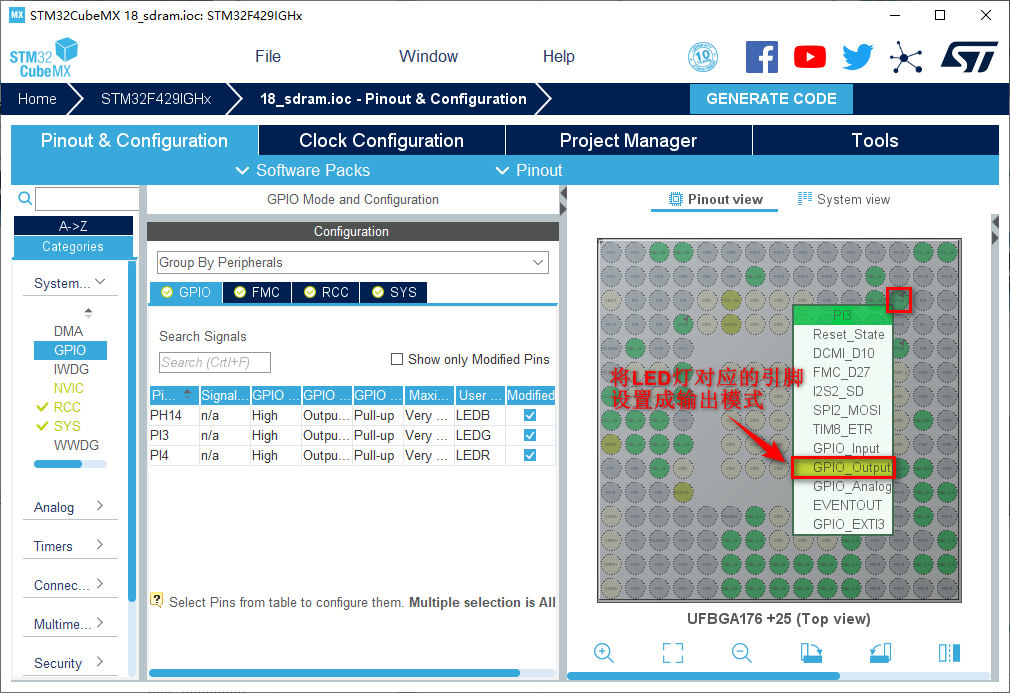
Task: Click the fit-to-screen pinout icon
Action: [673, 653]
